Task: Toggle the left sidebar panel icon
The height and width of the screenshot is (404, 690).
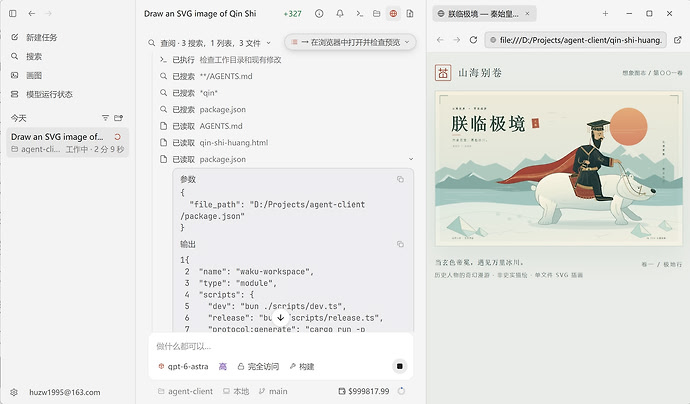Action: (x=13, y=14)
